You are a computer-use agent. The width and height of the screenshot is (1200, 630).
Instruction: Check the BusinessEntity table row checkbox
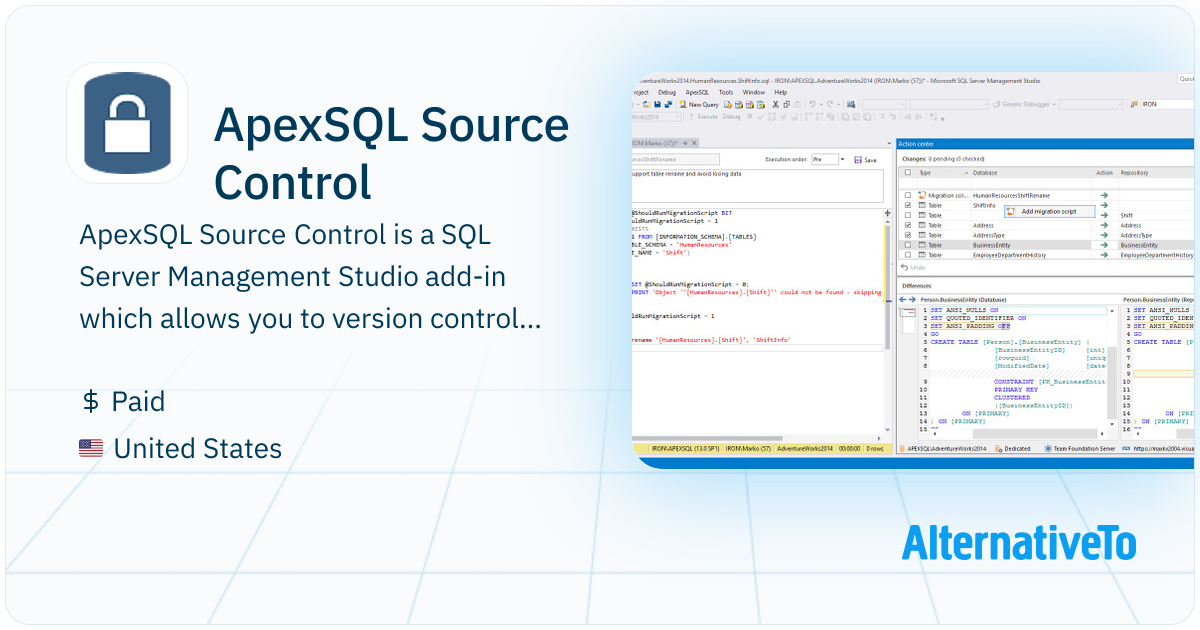click(908, 245)
